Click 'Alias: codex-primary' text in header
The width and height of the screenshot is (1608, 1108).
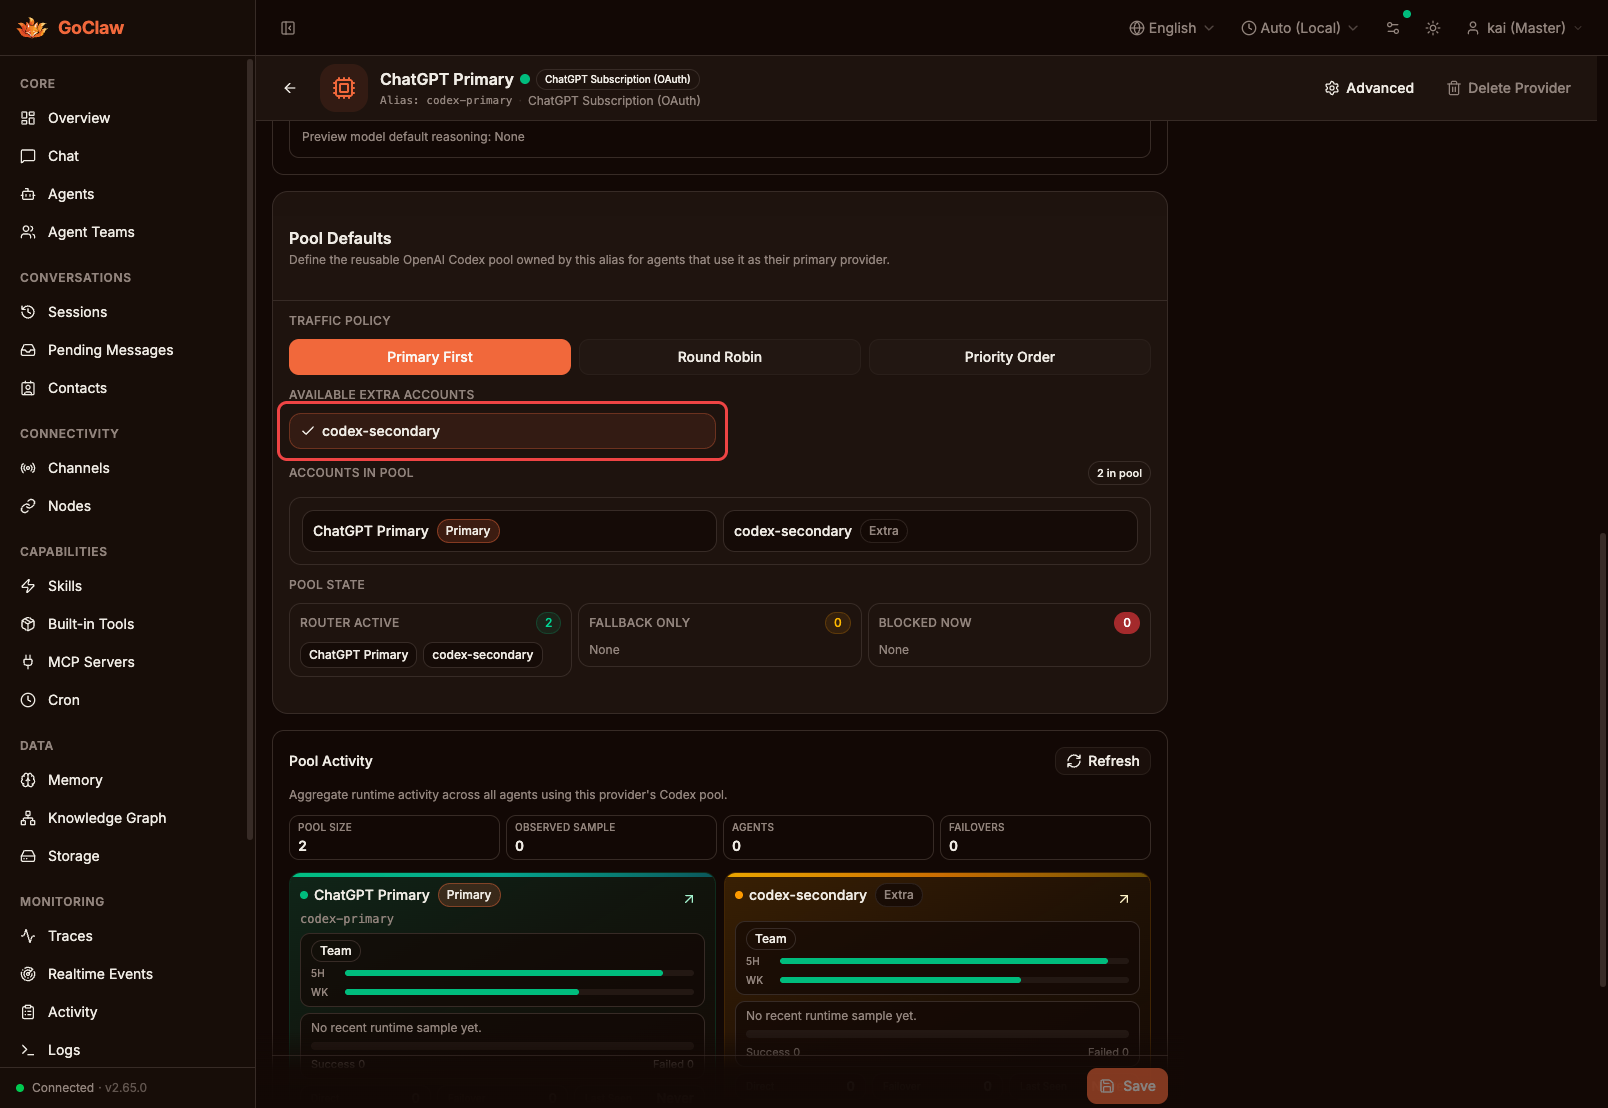446,101
